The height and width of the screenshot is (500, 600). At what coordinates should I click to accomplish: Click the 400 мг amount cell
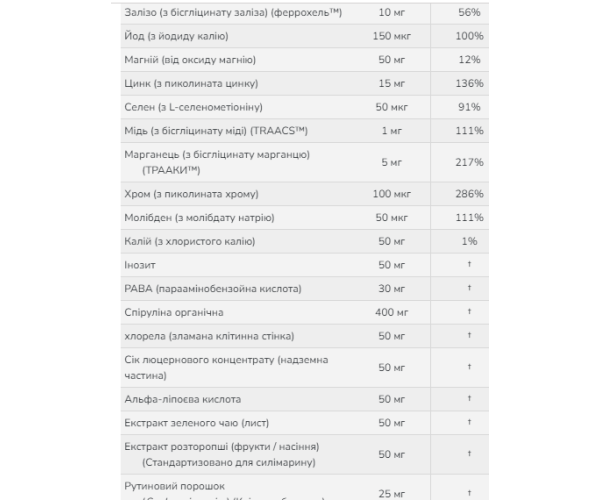pos(391,312)
